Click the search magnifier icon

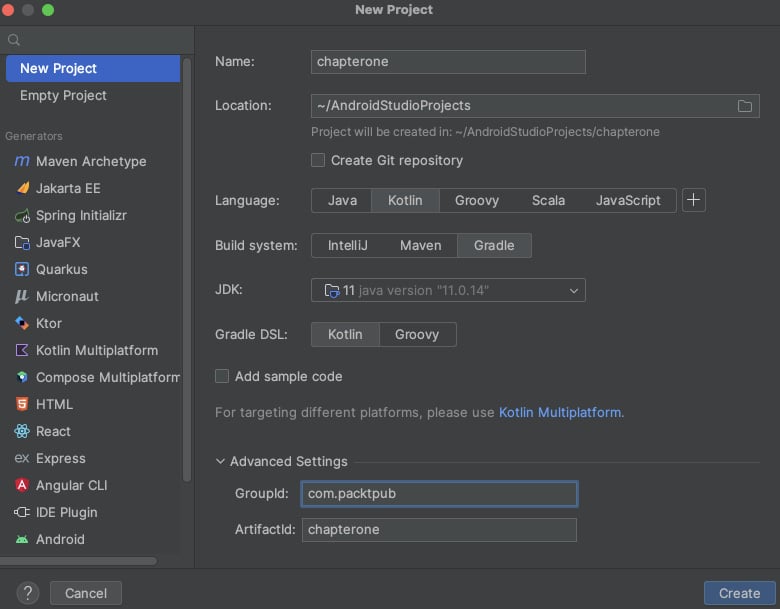tap(14, 40)
